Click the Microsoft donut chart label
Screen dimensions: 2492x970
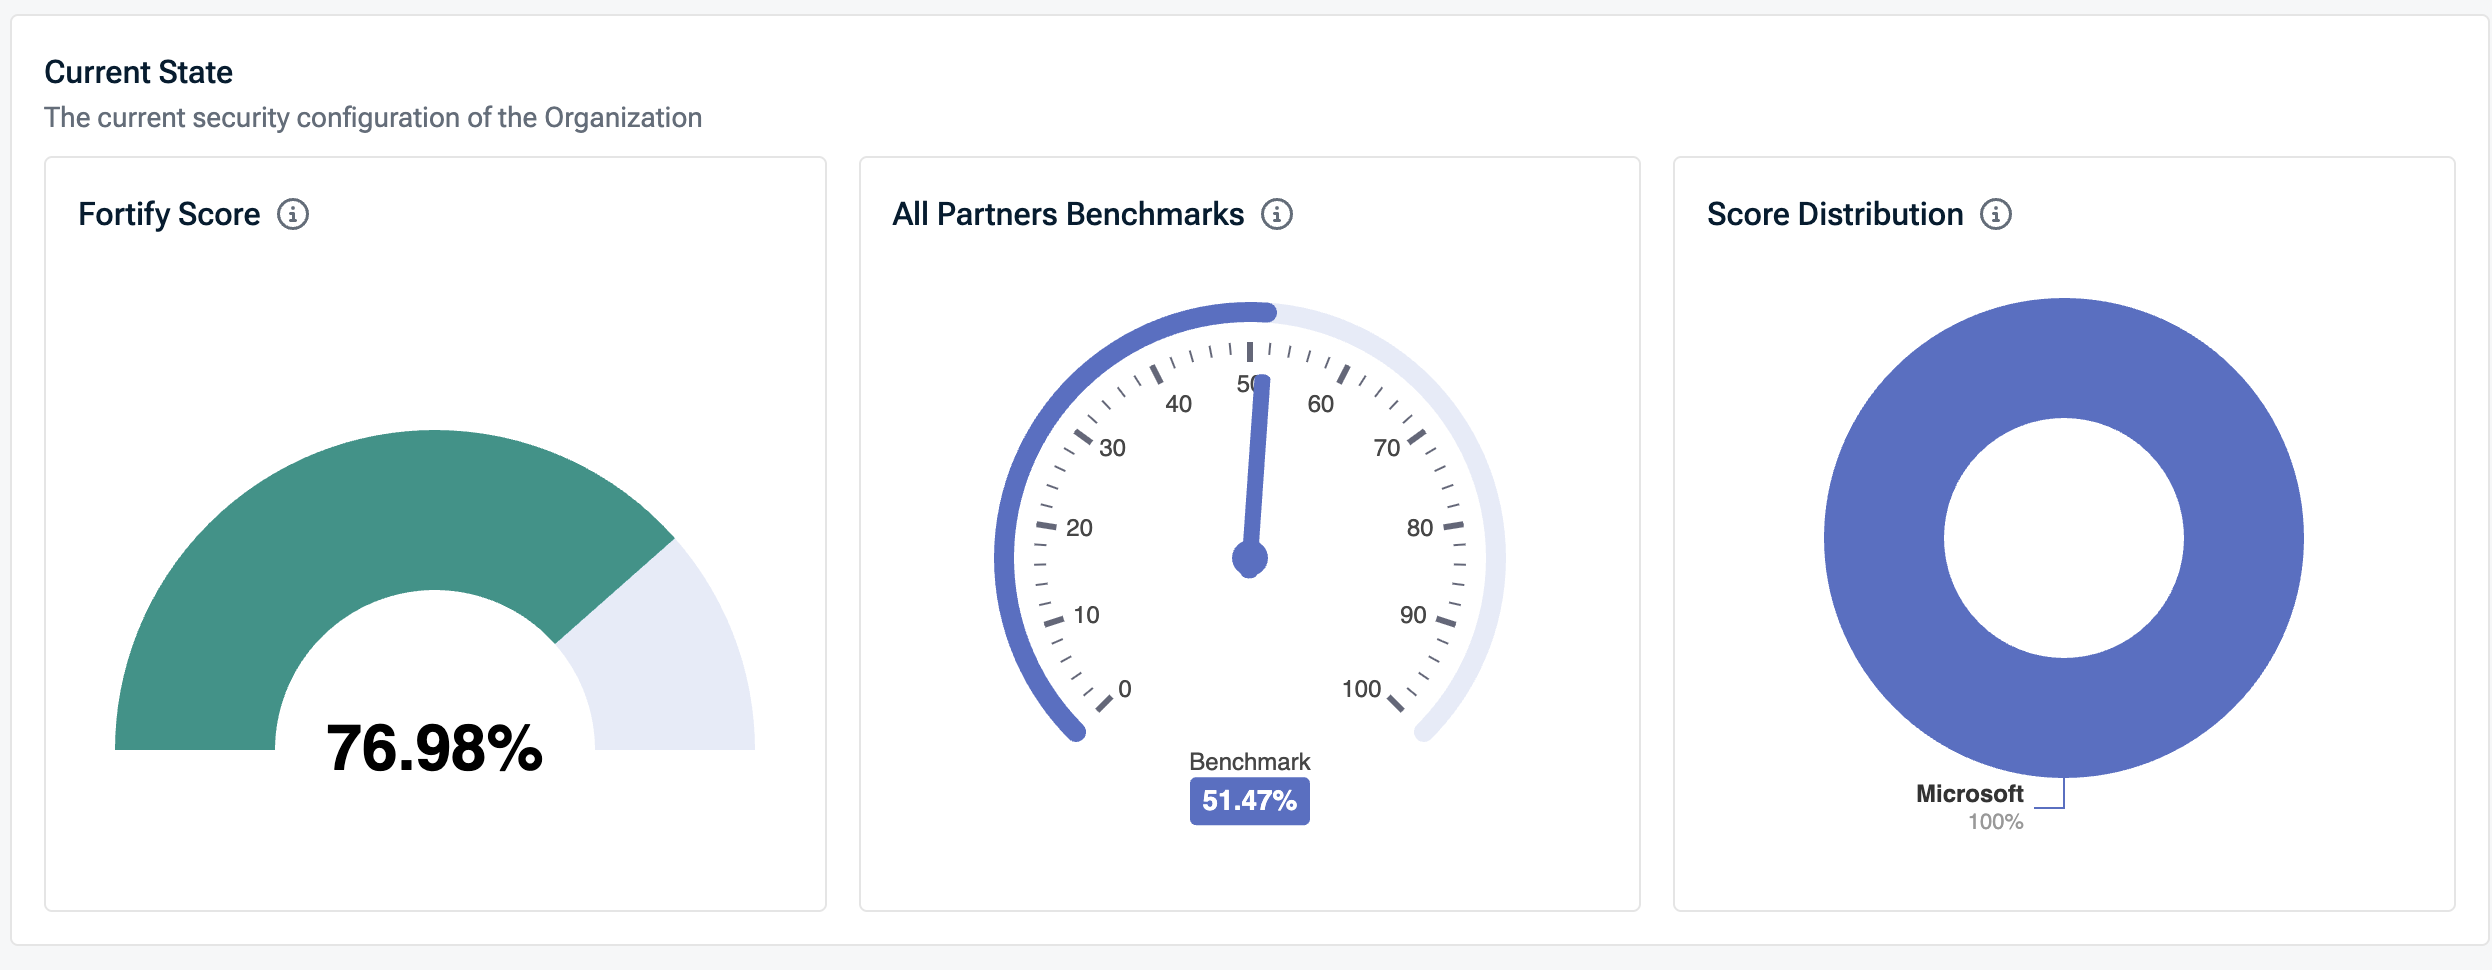1969,794
